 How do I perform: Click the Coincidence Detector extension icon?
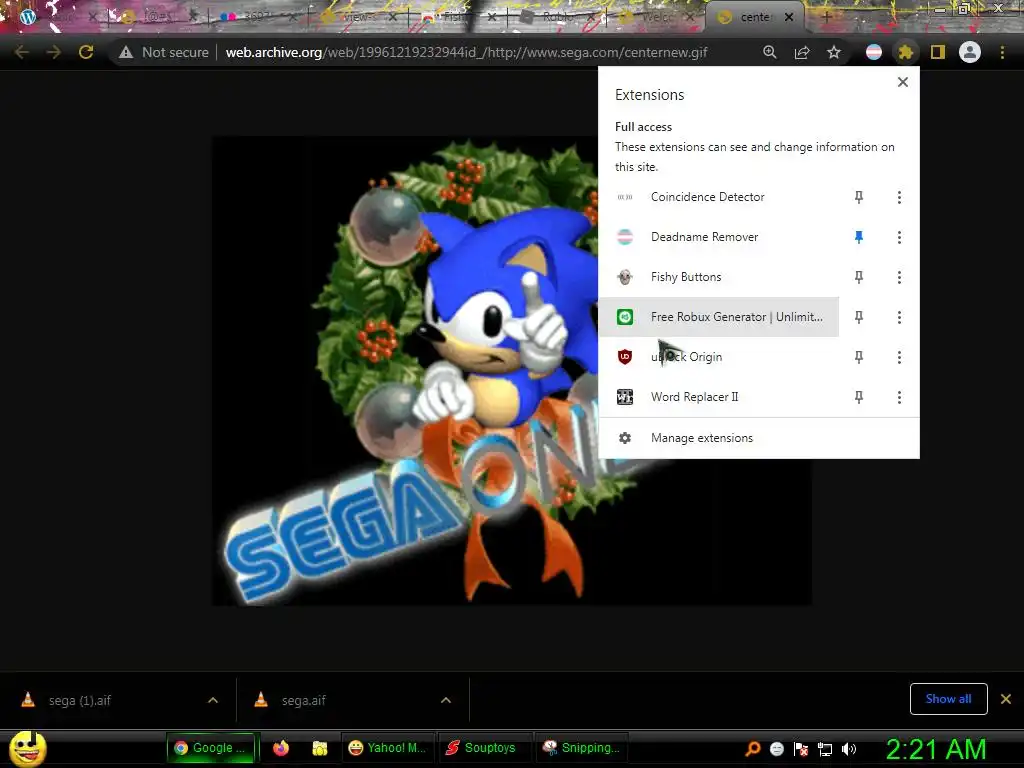pos(625,197)
